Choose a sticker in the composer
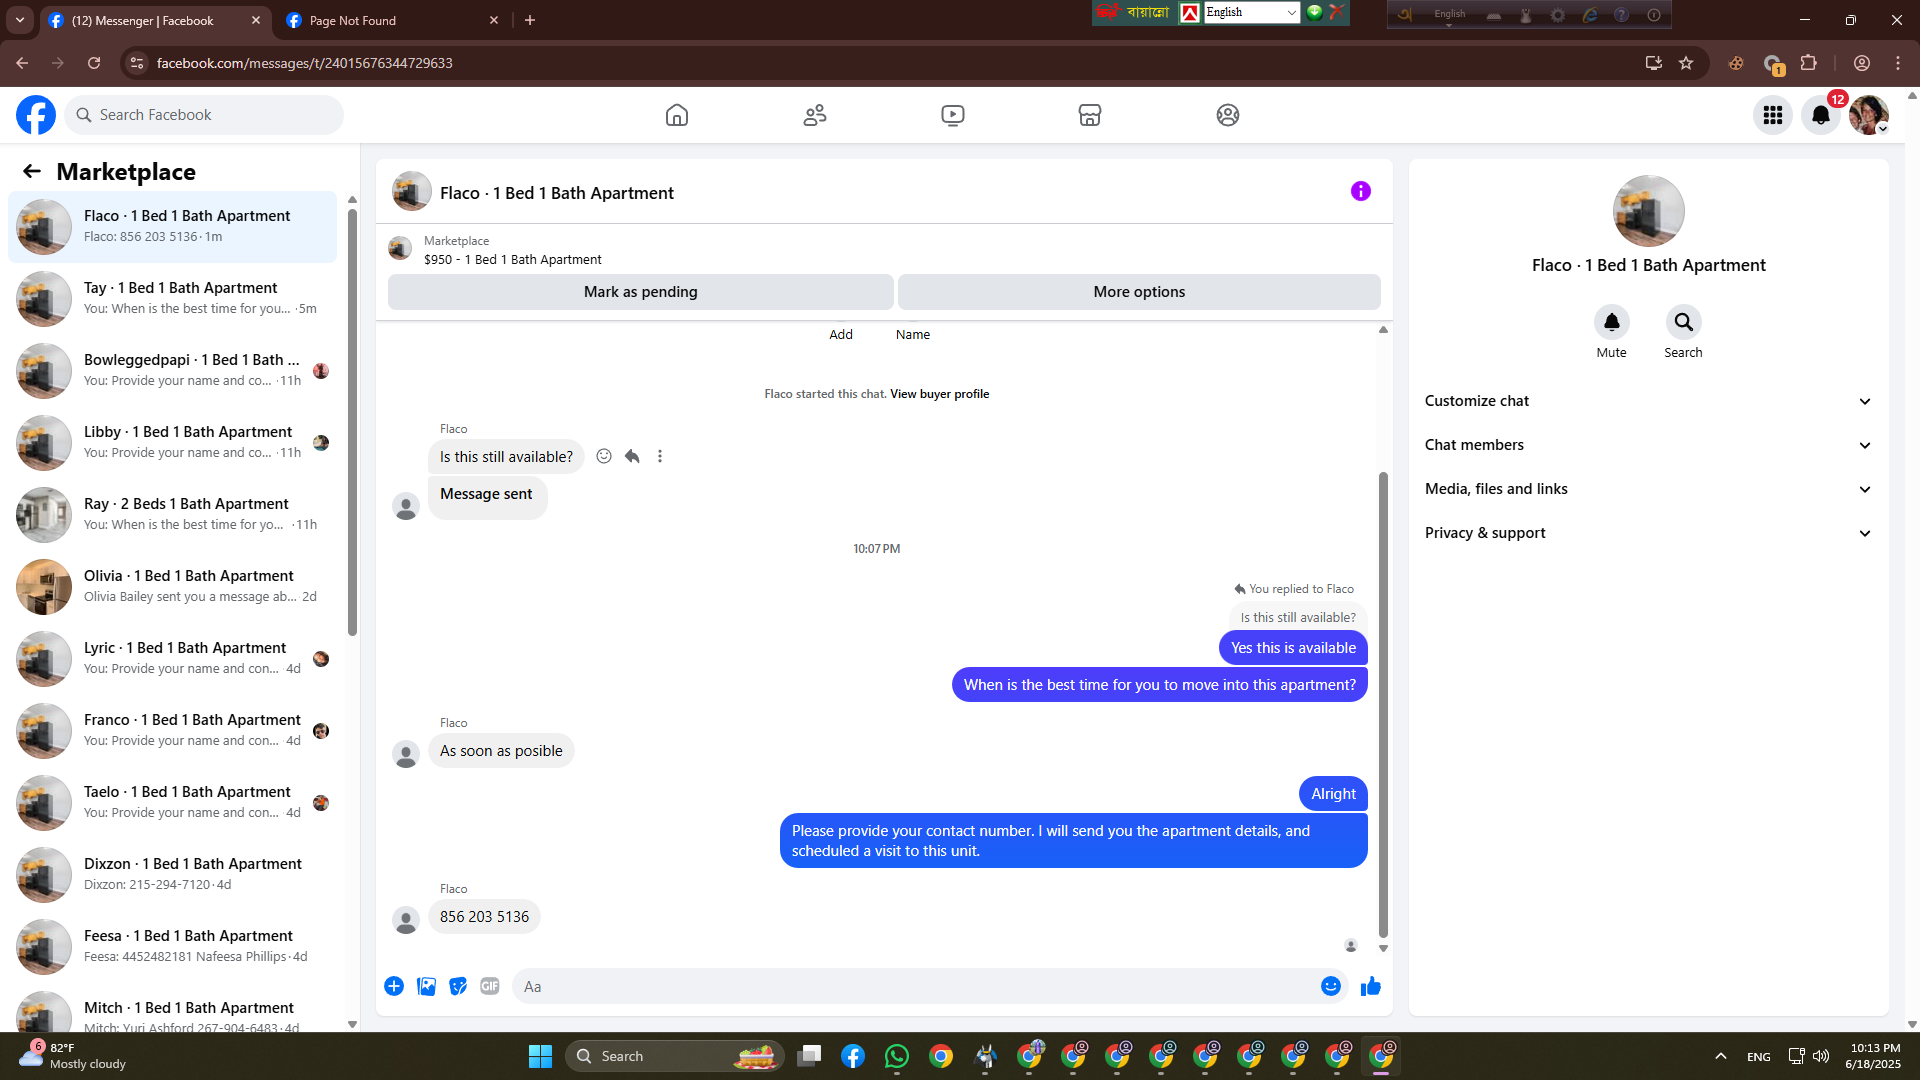1920x1080 pixels. [x=458, y=986]
